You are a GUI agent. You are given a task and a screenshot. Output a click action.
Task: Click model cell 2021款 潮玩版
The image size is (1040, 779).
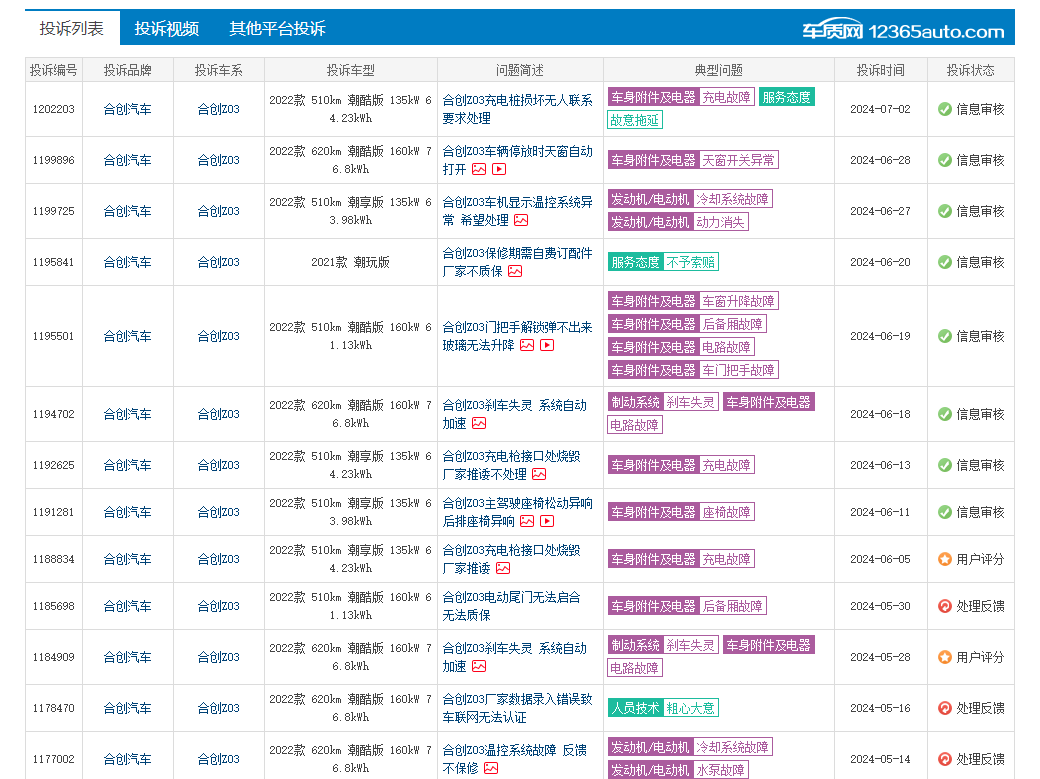pyautogui.click(x=350, y=263)
